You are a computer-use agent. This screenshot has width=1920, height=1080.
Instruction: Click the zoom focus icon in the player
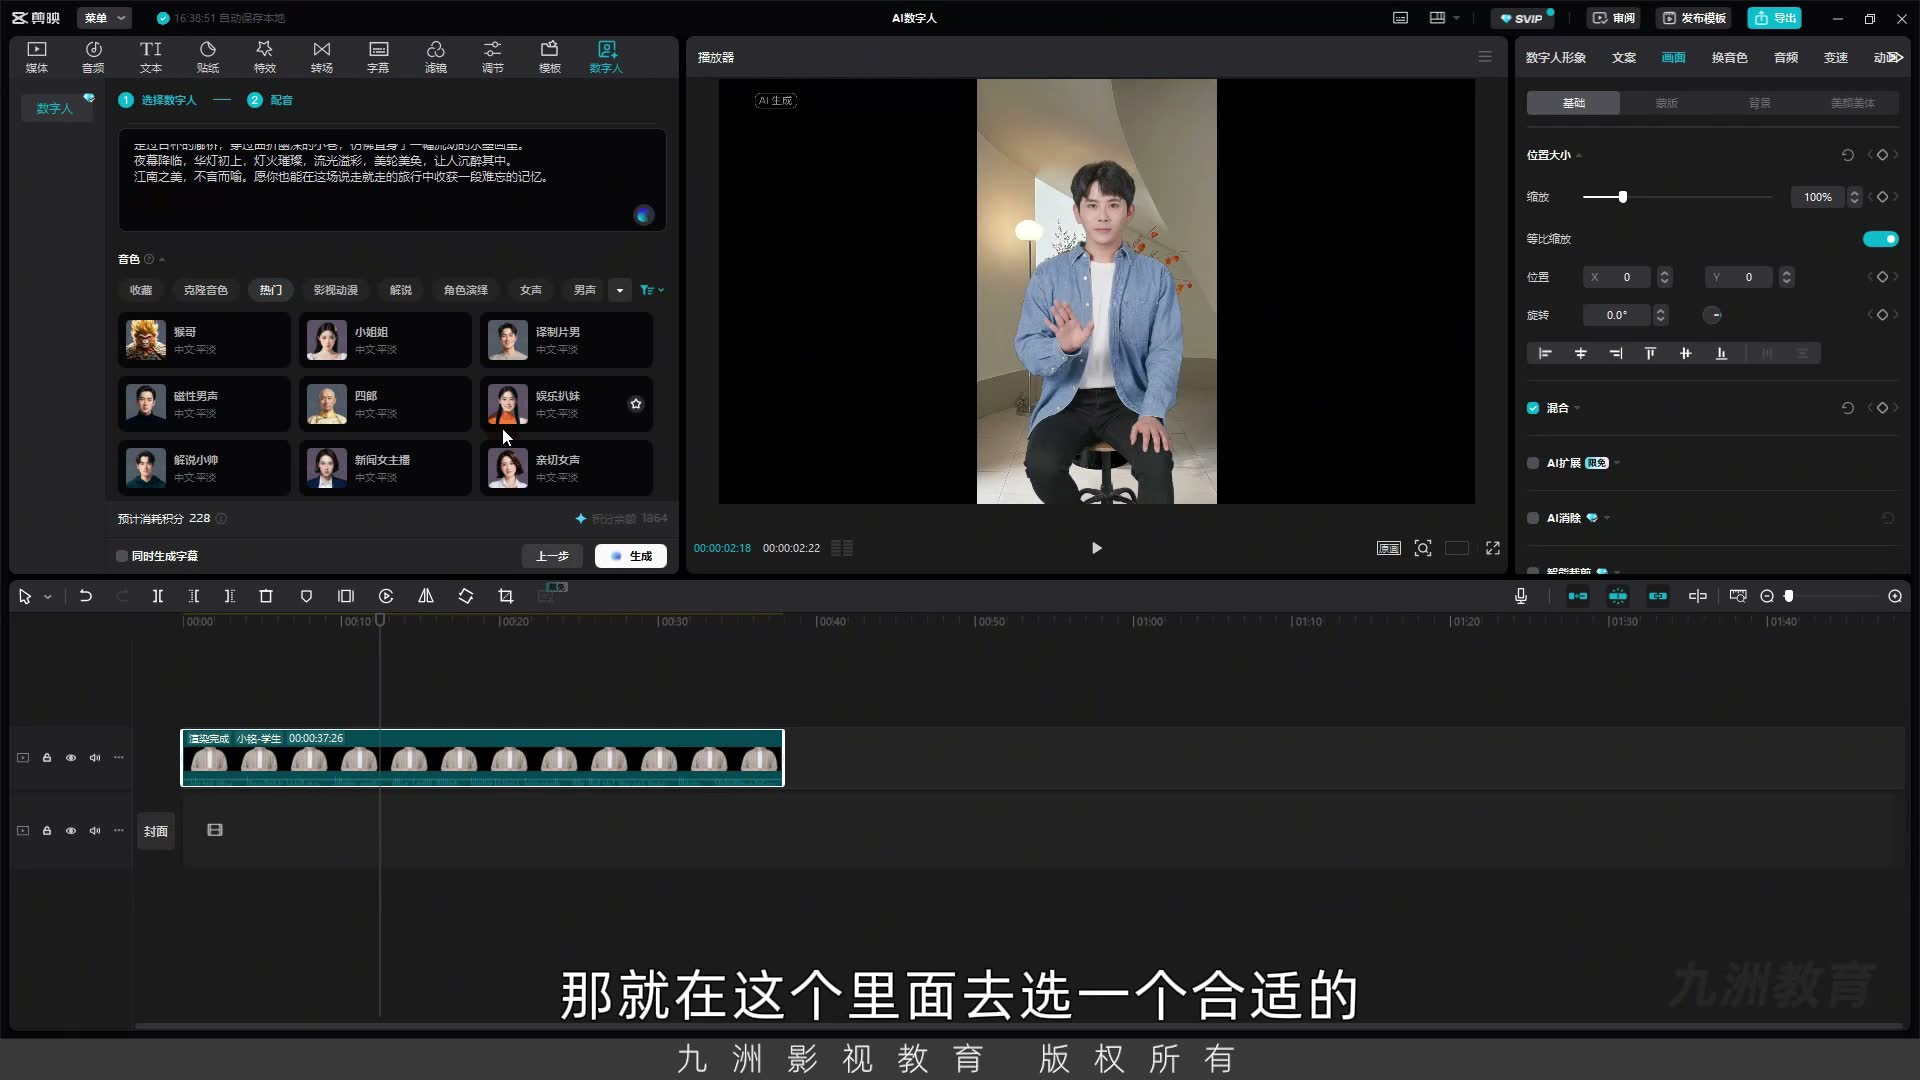click(1423, 548)
